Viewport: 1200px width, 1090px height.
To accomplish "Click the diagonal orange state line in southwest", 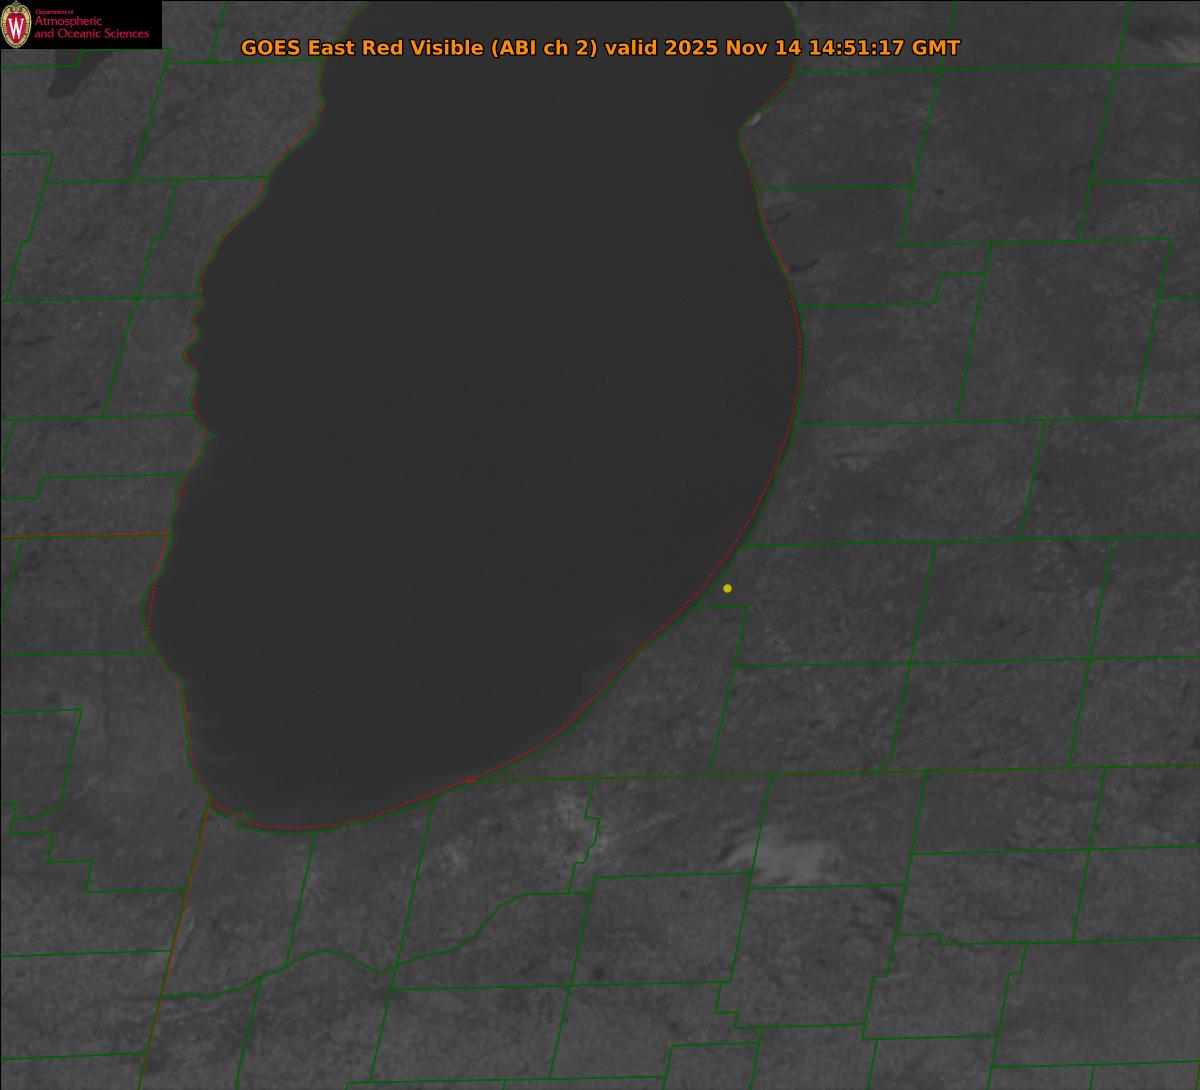I will pyautogui.click(x=175, y=940).
